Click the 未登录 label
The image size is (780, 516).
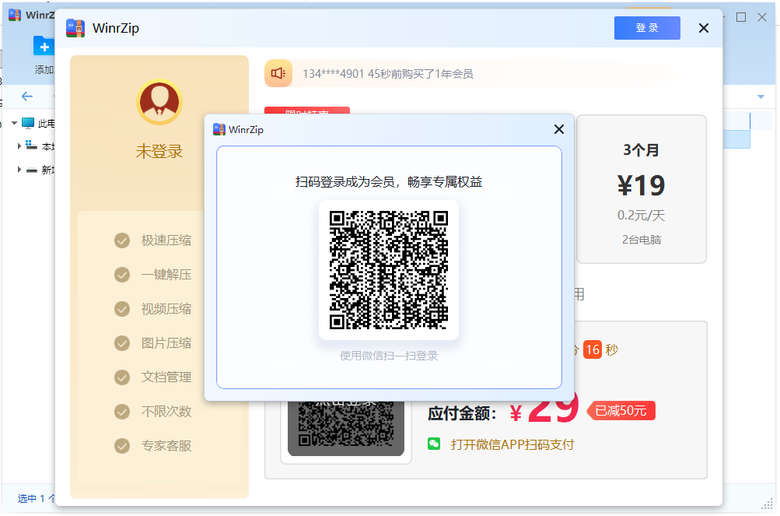click(159, 151)
